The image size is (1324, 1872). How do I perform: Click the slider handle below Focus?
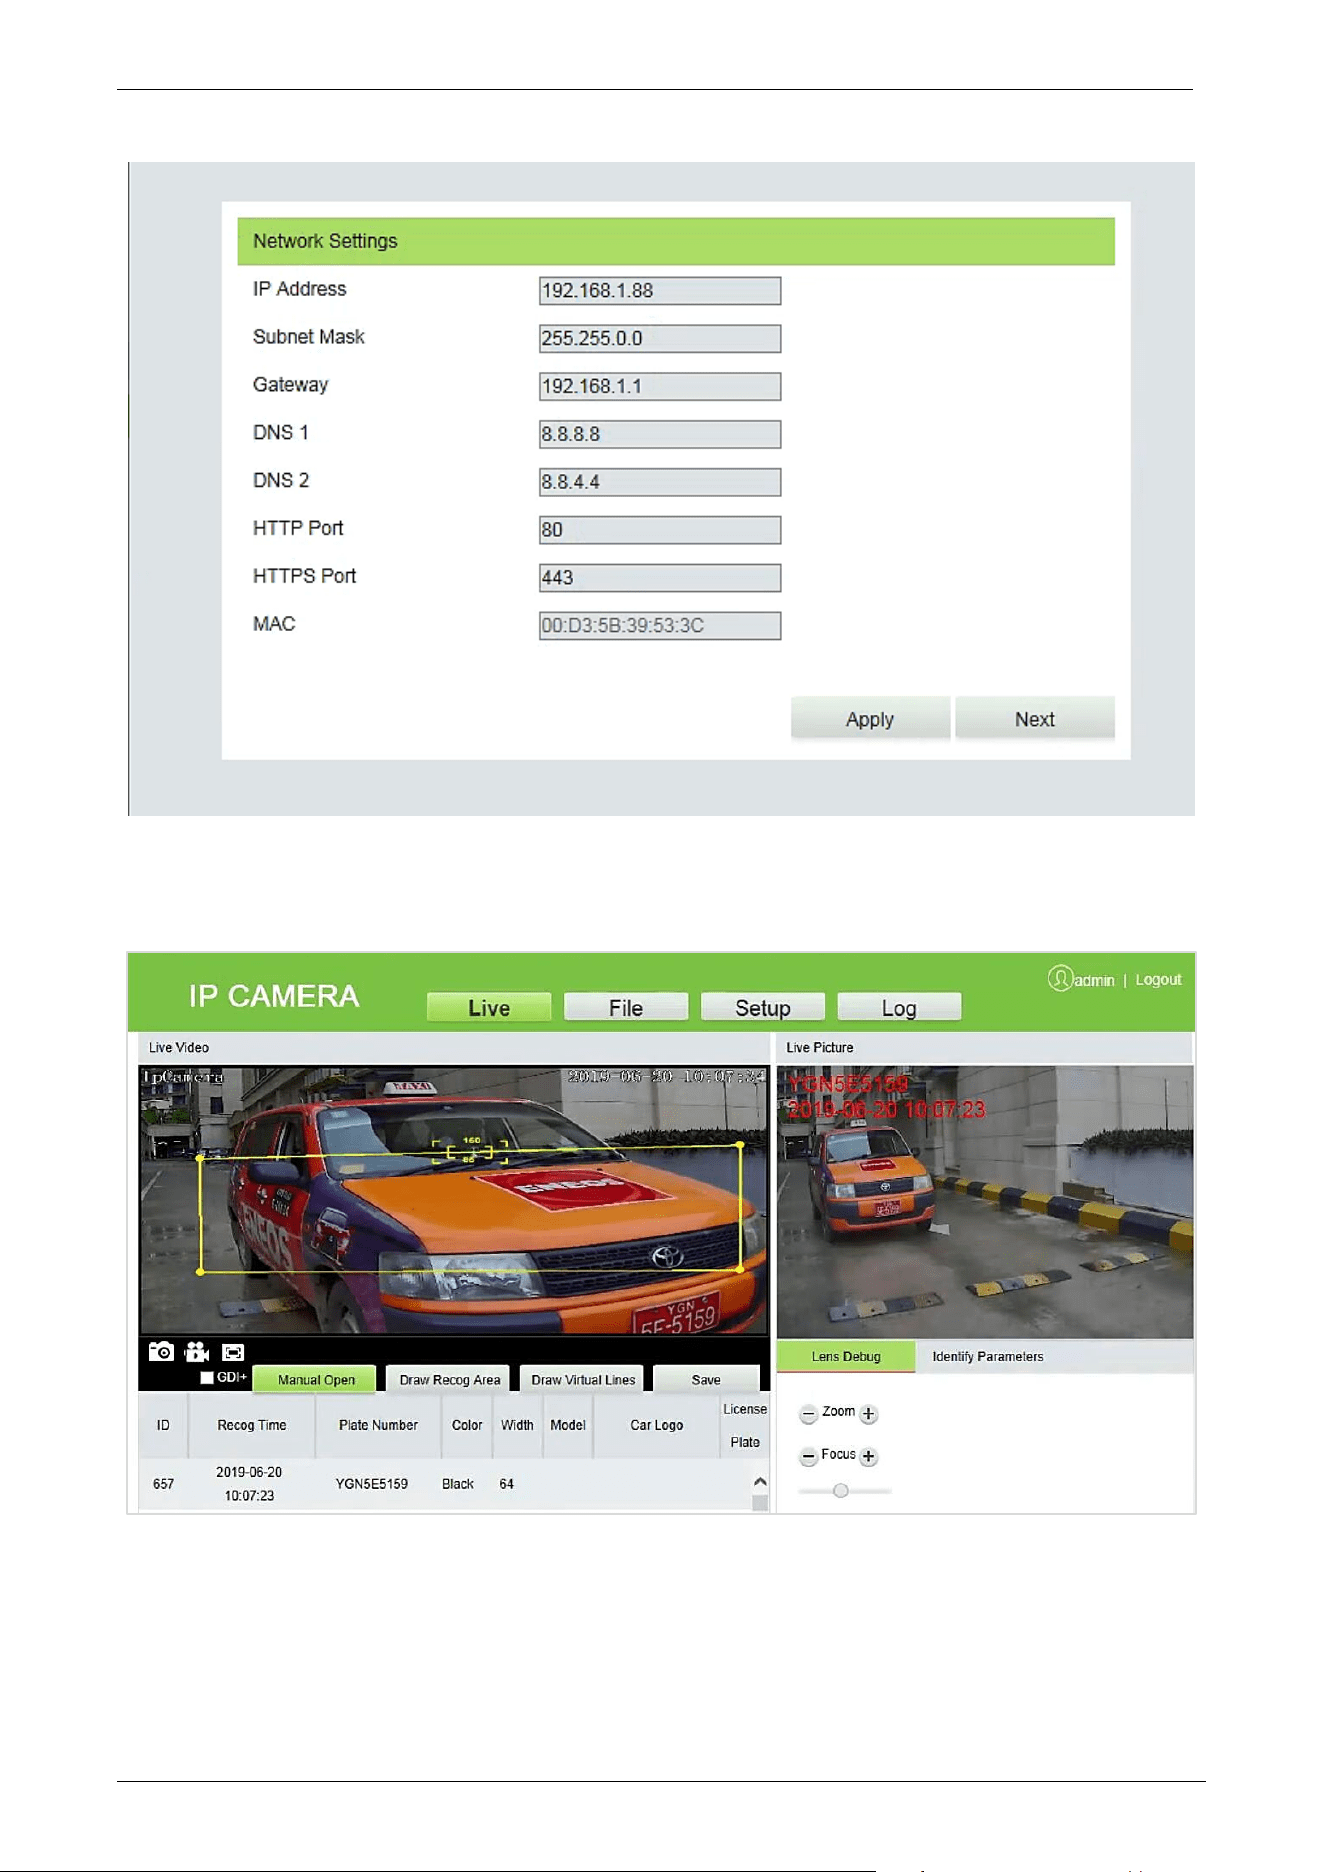click(x=841, y=1491)
